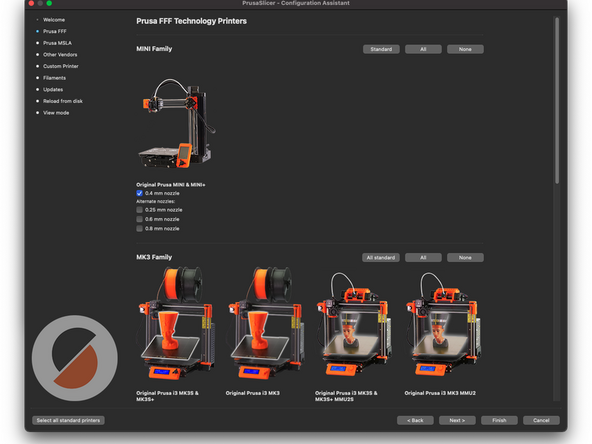Click 'Original Prusa i3 MK3' label
The width and height of the screenshot is (592, 444).
pos(253,393)
